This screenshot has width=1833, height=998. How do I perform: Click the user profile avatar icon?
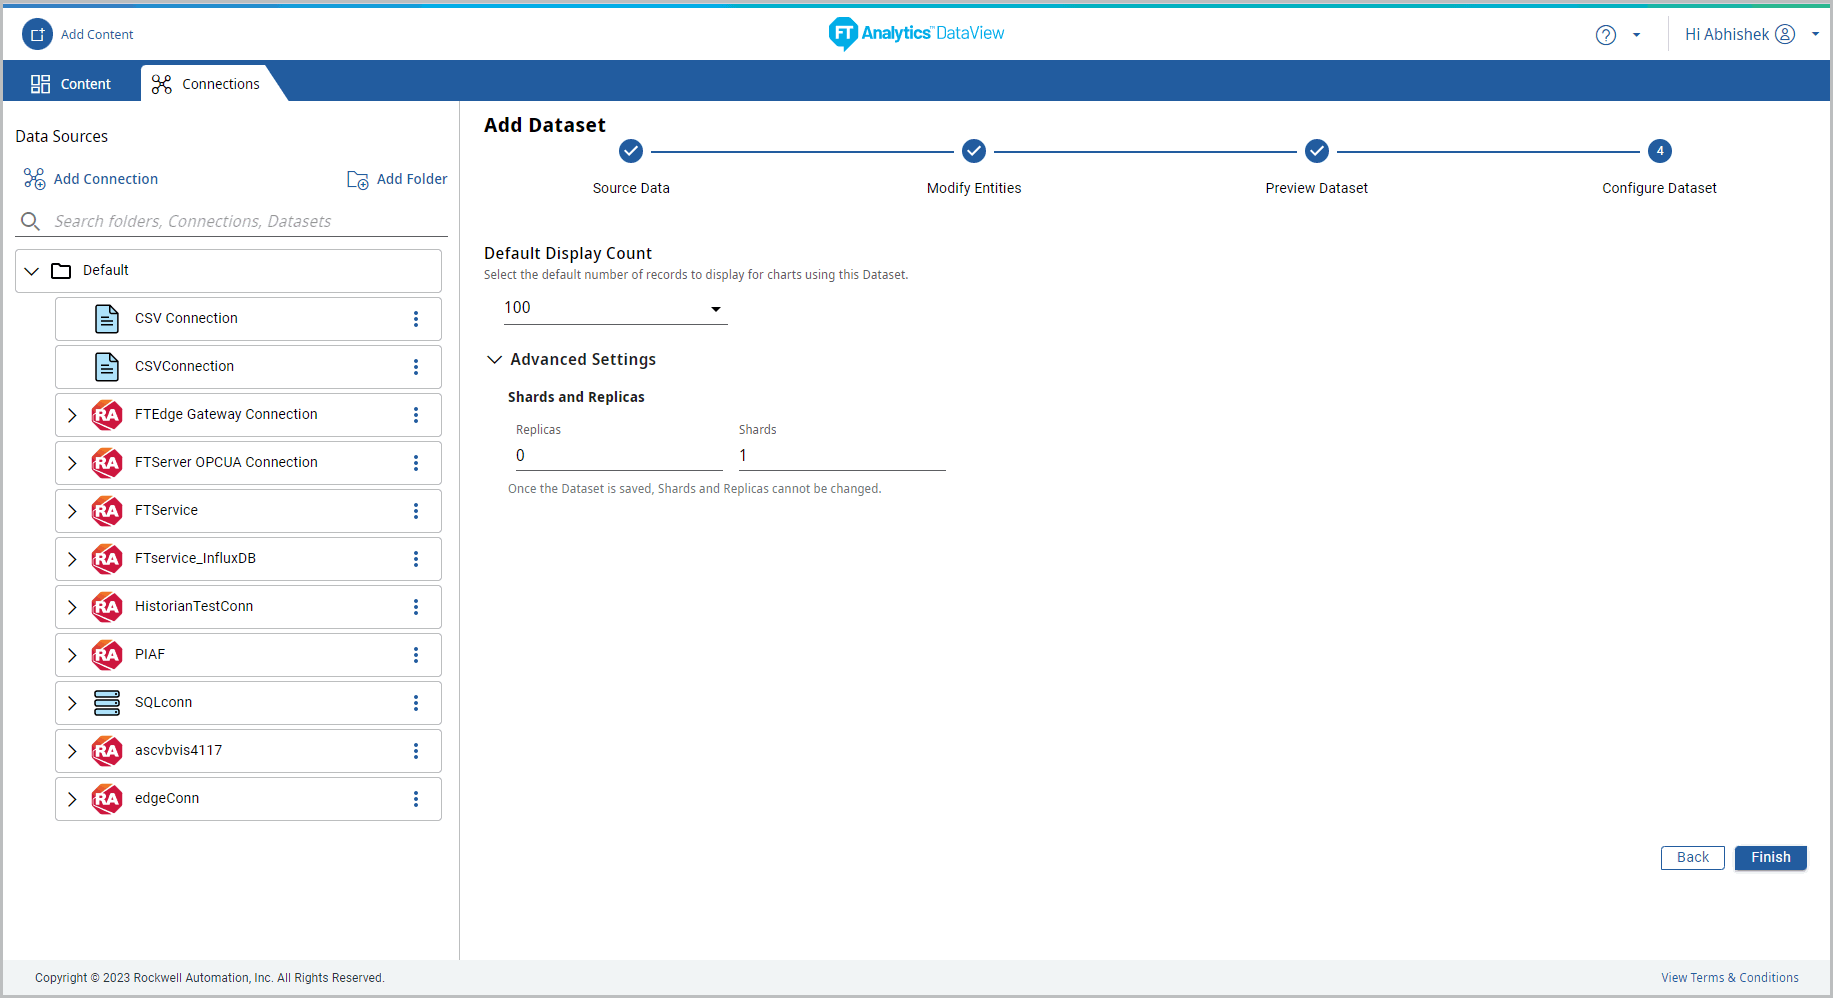1785,34
